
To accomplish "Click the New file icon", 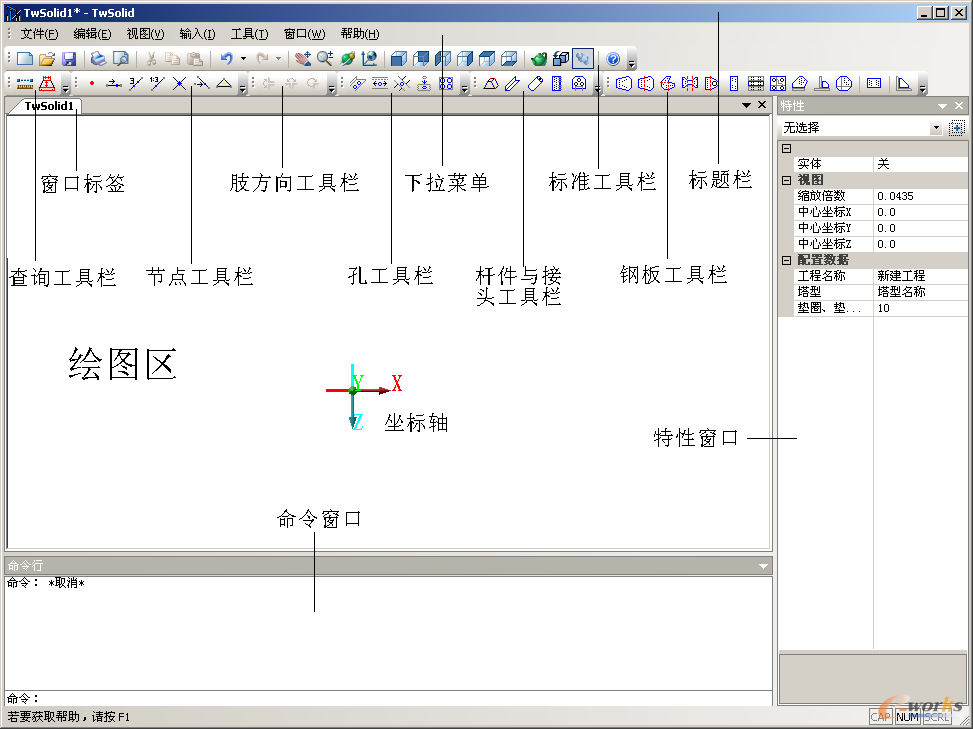I will tap(25, 59).
